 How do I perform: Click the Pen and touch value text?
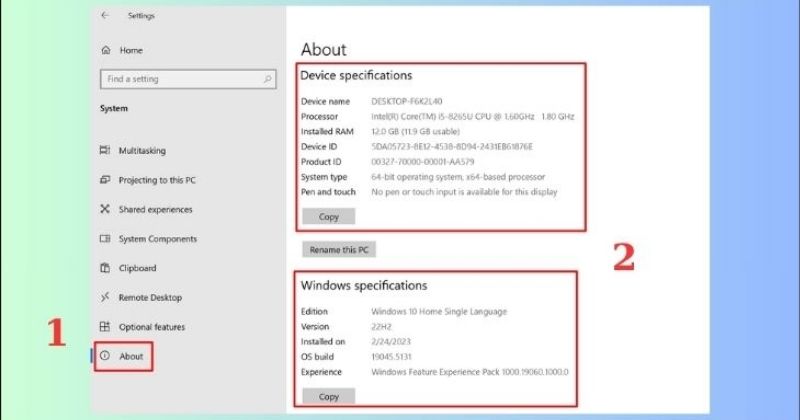click(464, 192)
